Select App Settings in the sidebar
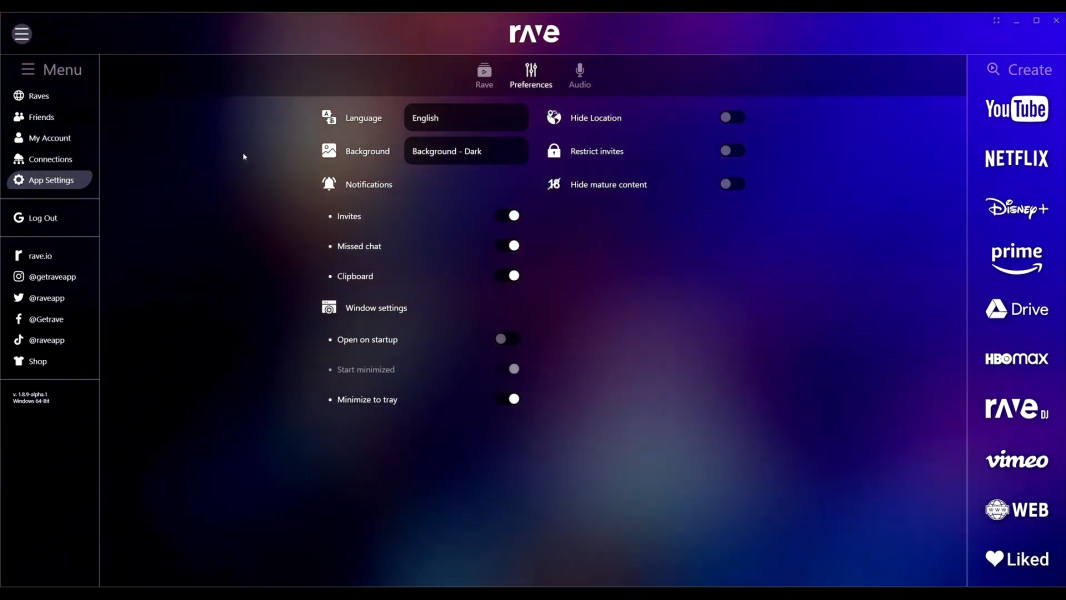This screenshot has width=1066, height=600. [x=50, y=180]
